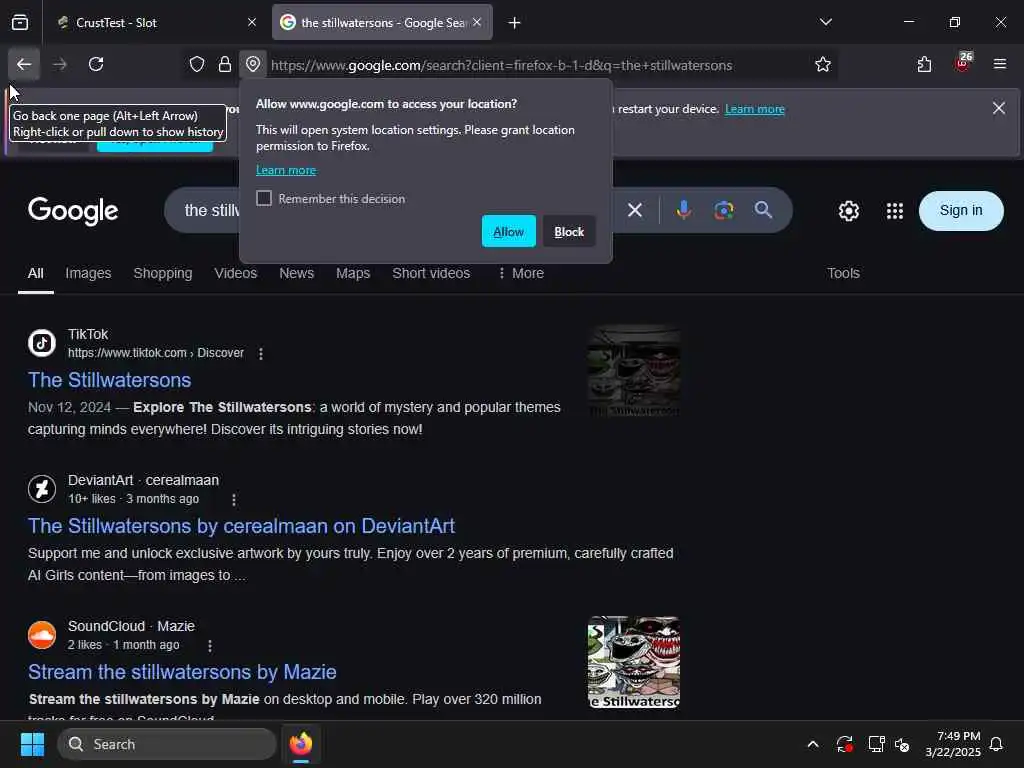Block google.com location access
The height and width of the screenshot is (768, 1024).
coord(569,231)
